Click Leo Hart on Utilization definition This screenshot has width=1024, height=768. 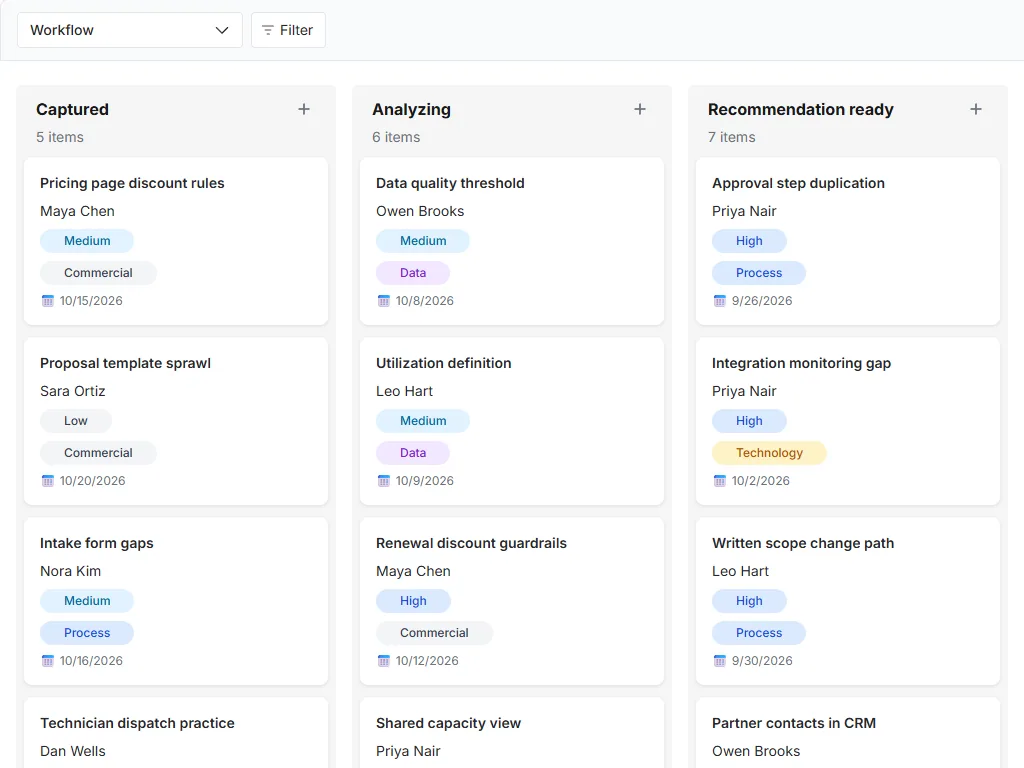(404, 391)
